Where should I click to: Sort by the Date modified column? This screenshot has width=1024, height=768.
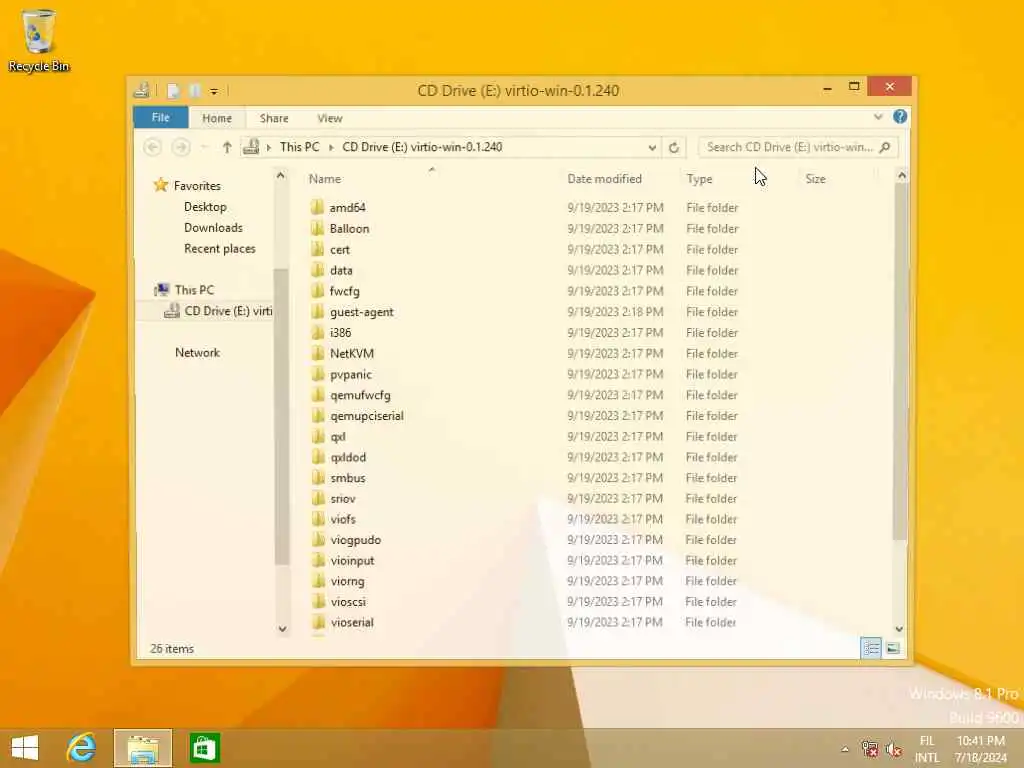604,179
